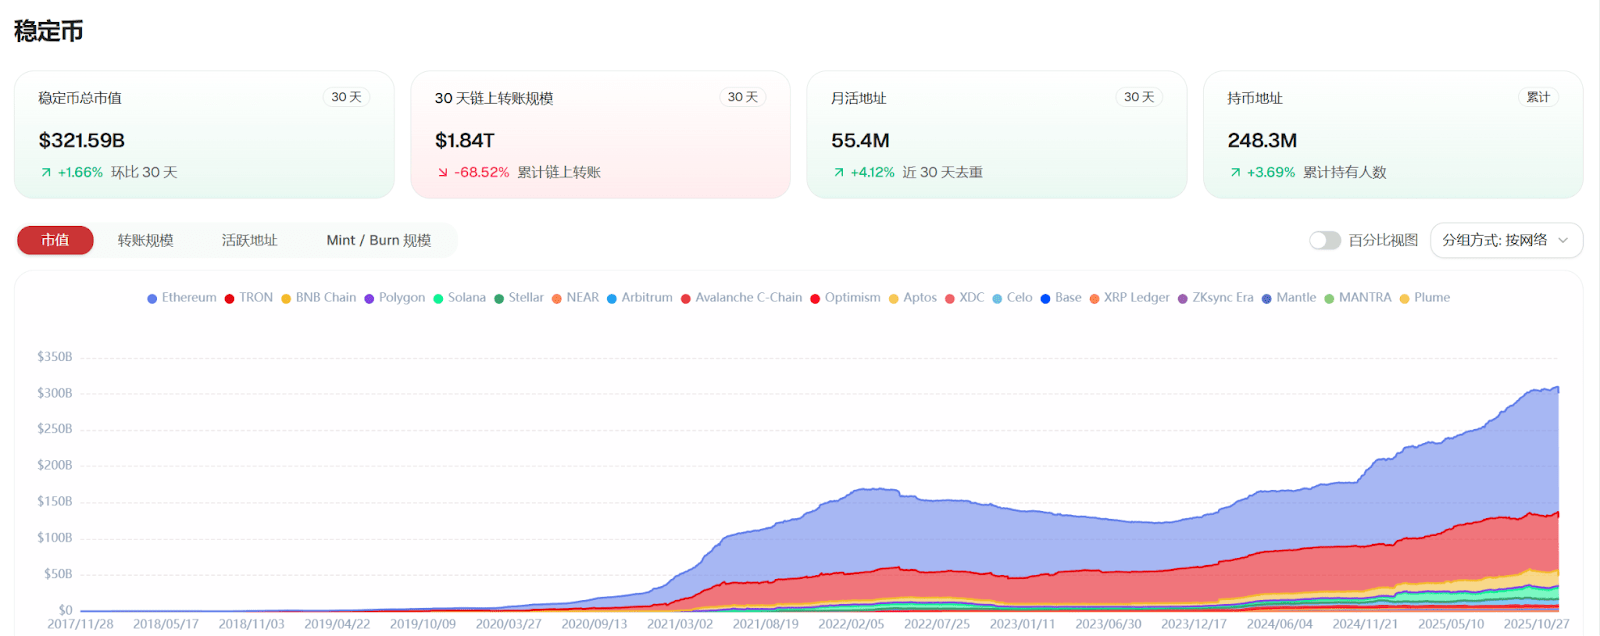Click the TRON legend red dot
The width and height of the screenshot is (1600, 636).
coord(229,299)
